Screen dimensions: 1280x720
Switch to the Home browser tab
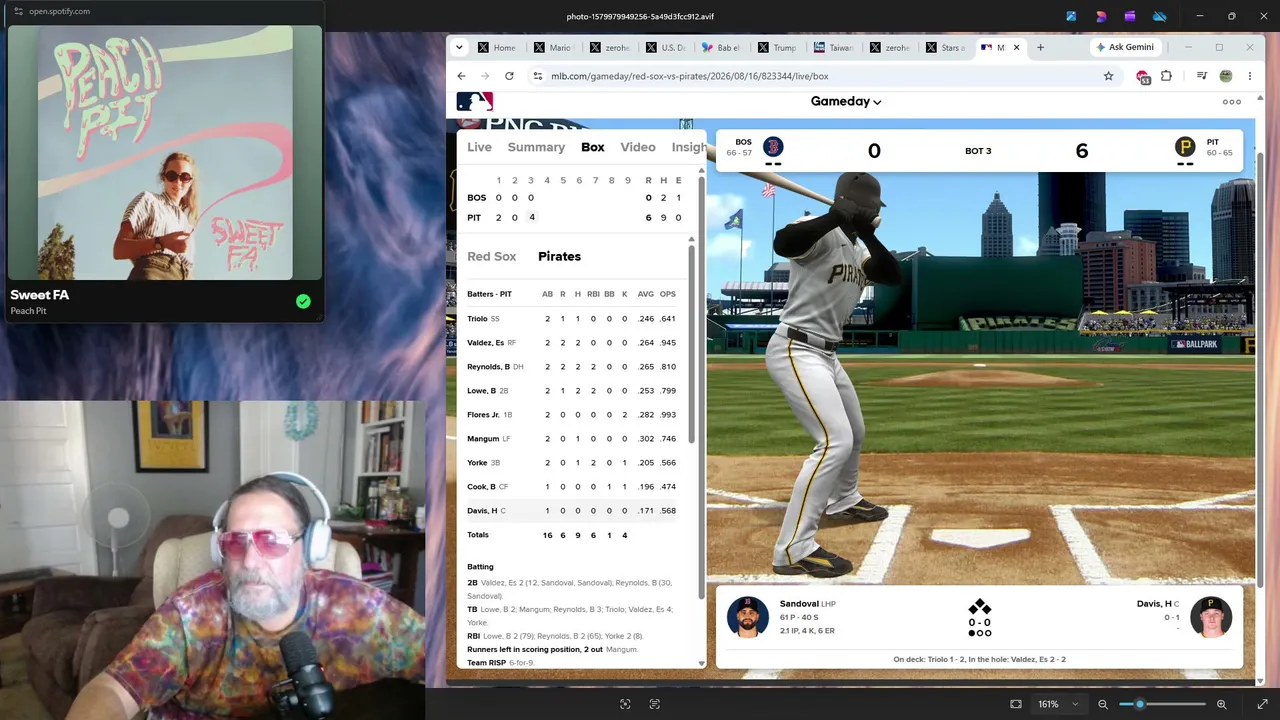pyautogui.click(x=497, y=47)
